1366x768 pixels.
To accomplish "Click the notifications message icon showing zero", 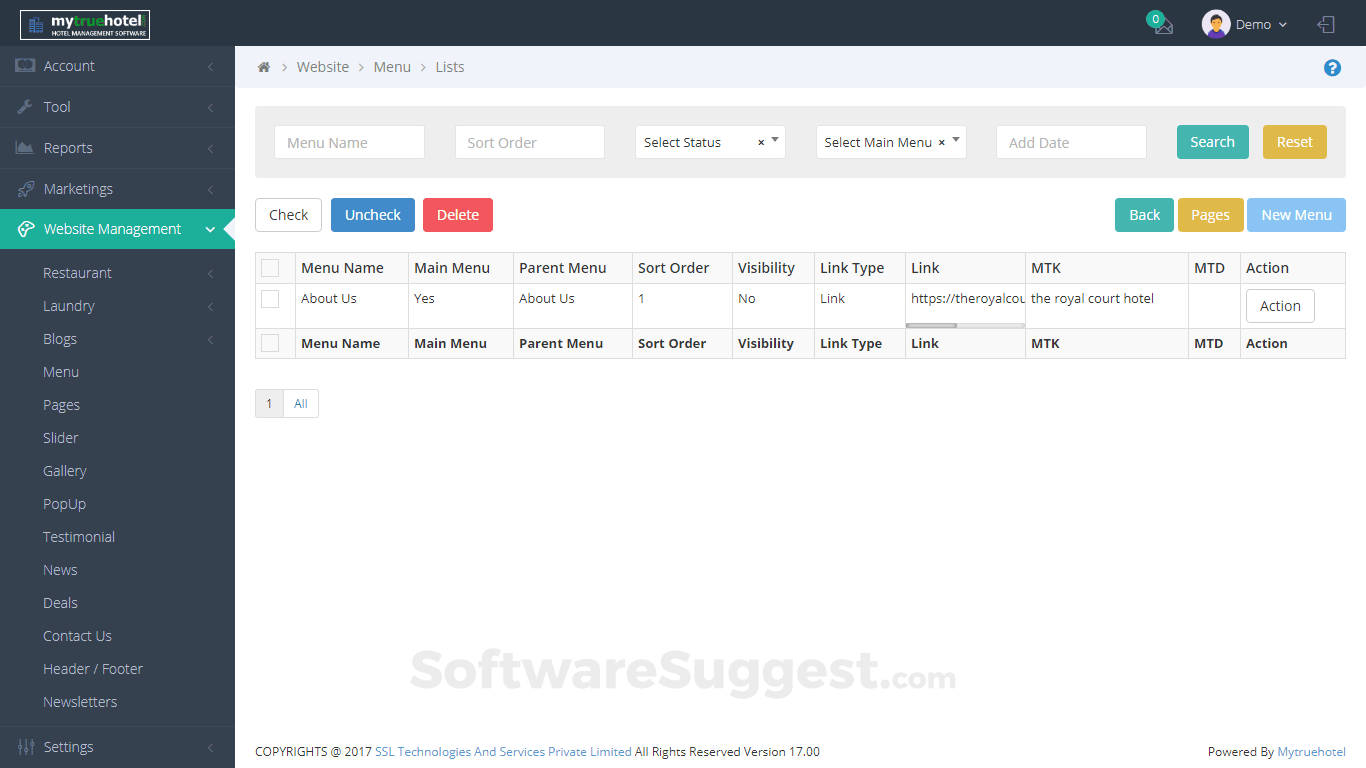I will pyautogui.click(x=1160, y=24).
